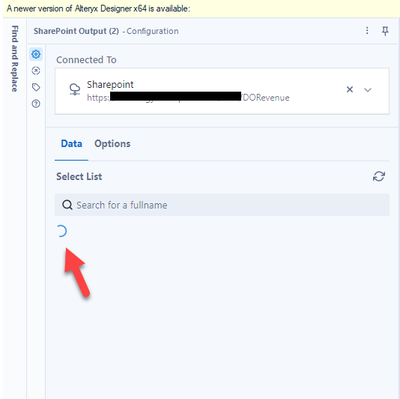Image resolution: width=400 pixels, height=399 pixels.
Task: Open the Help question mark icon
Action: tap(36, 104)
